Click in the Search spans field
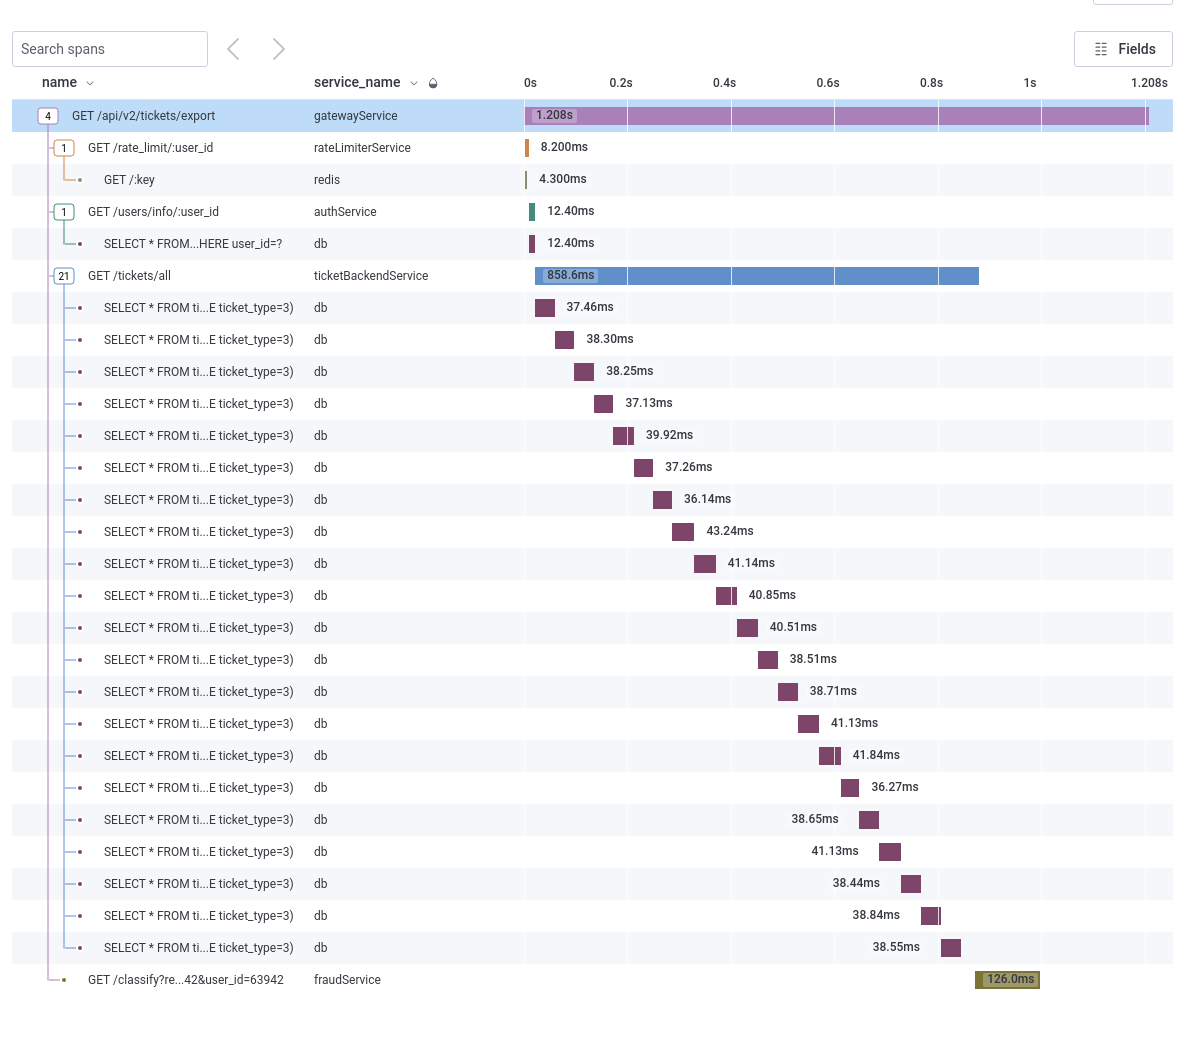The height and width of the screenshot is (1040, 1203). 110,49
